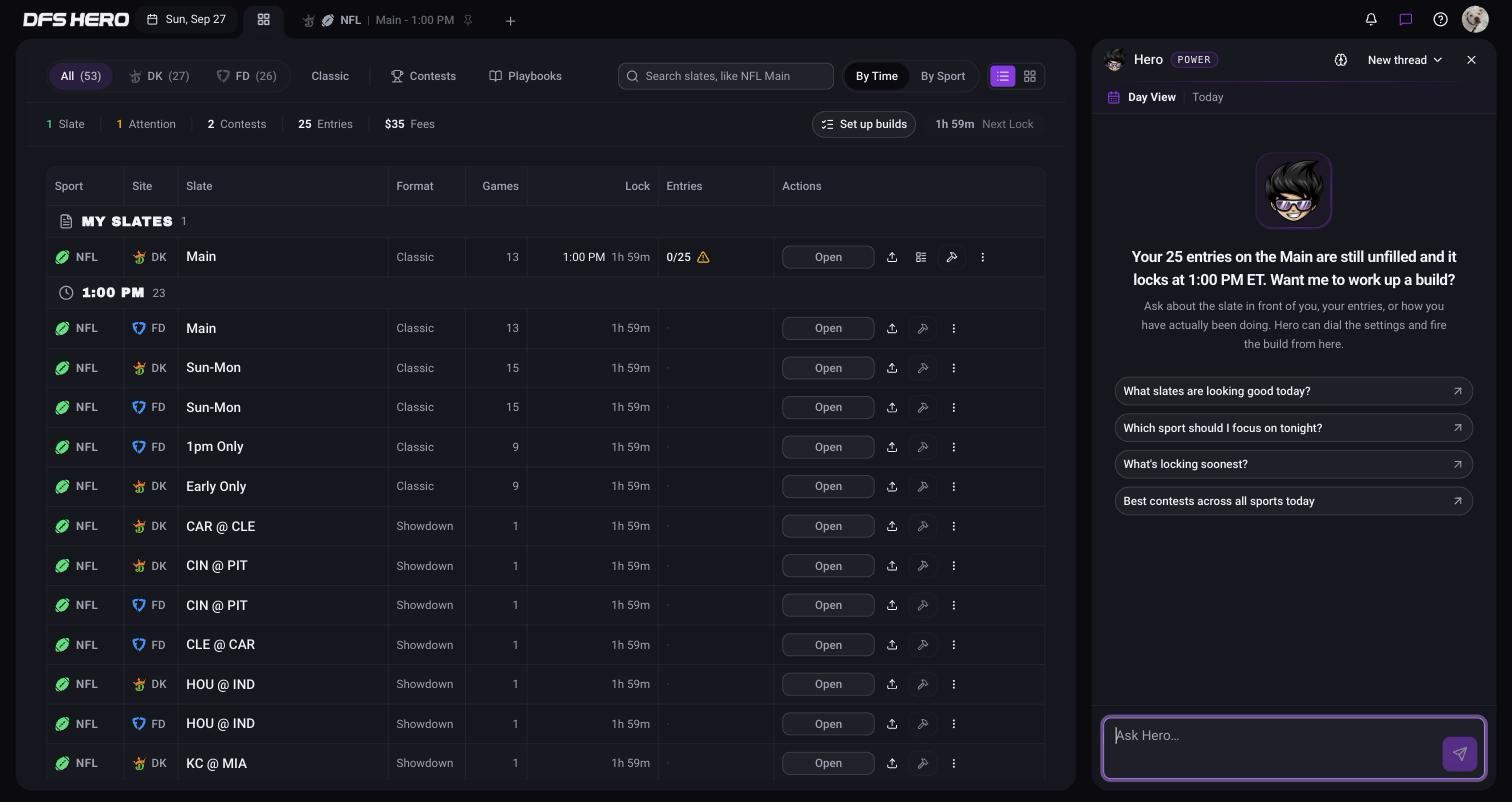Ask "What slates are looking good today?"
The width and height of the screenshot is (1512, 802).
click(x=1294, y=391)
